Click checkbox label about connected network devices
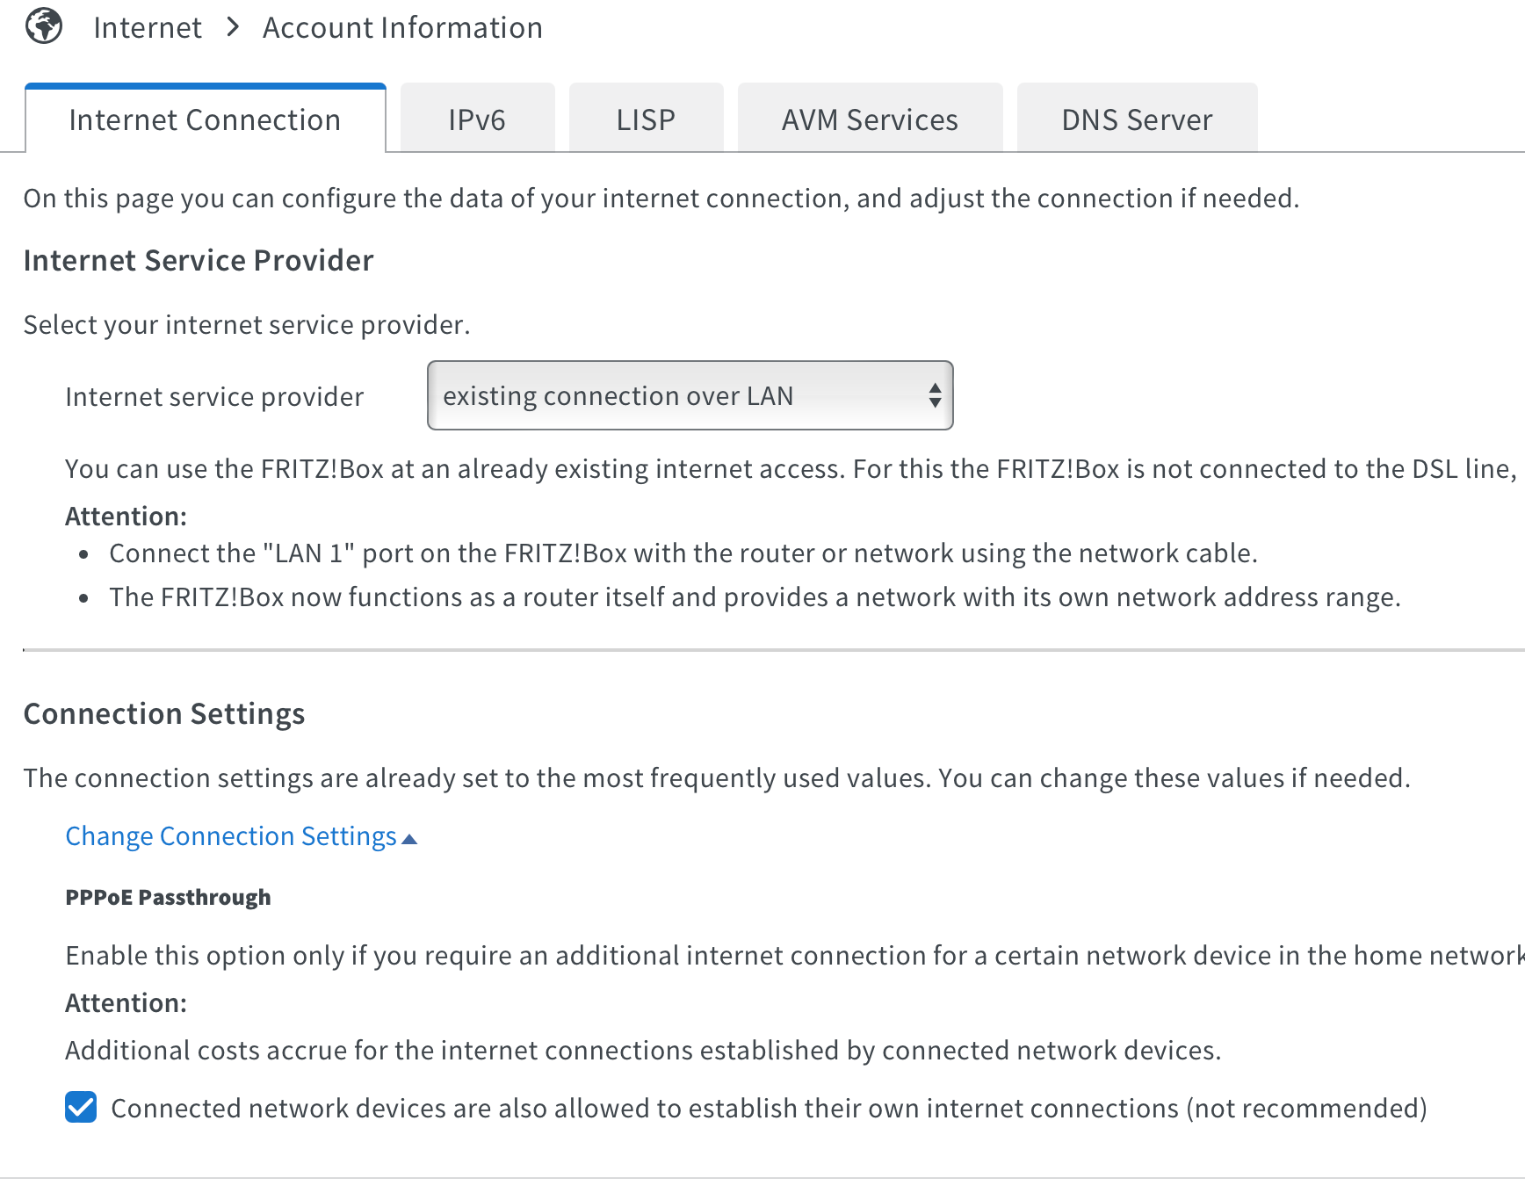The width and height of the screenshot is (1525, 1200). pyautogui.click(x=768, y=1108)
